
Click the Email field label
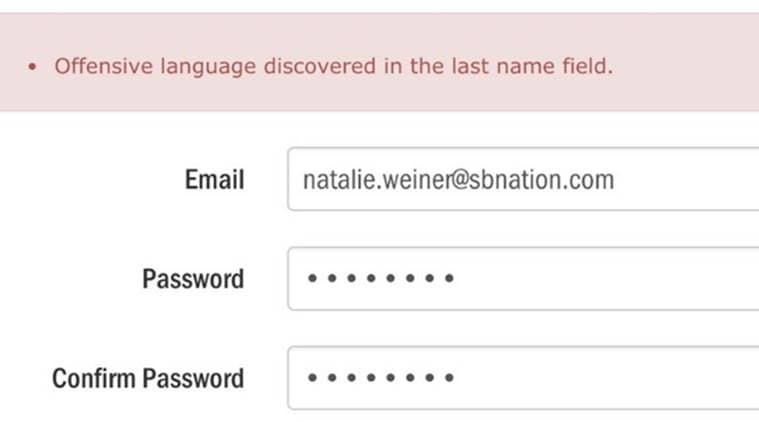coord(214,180)
